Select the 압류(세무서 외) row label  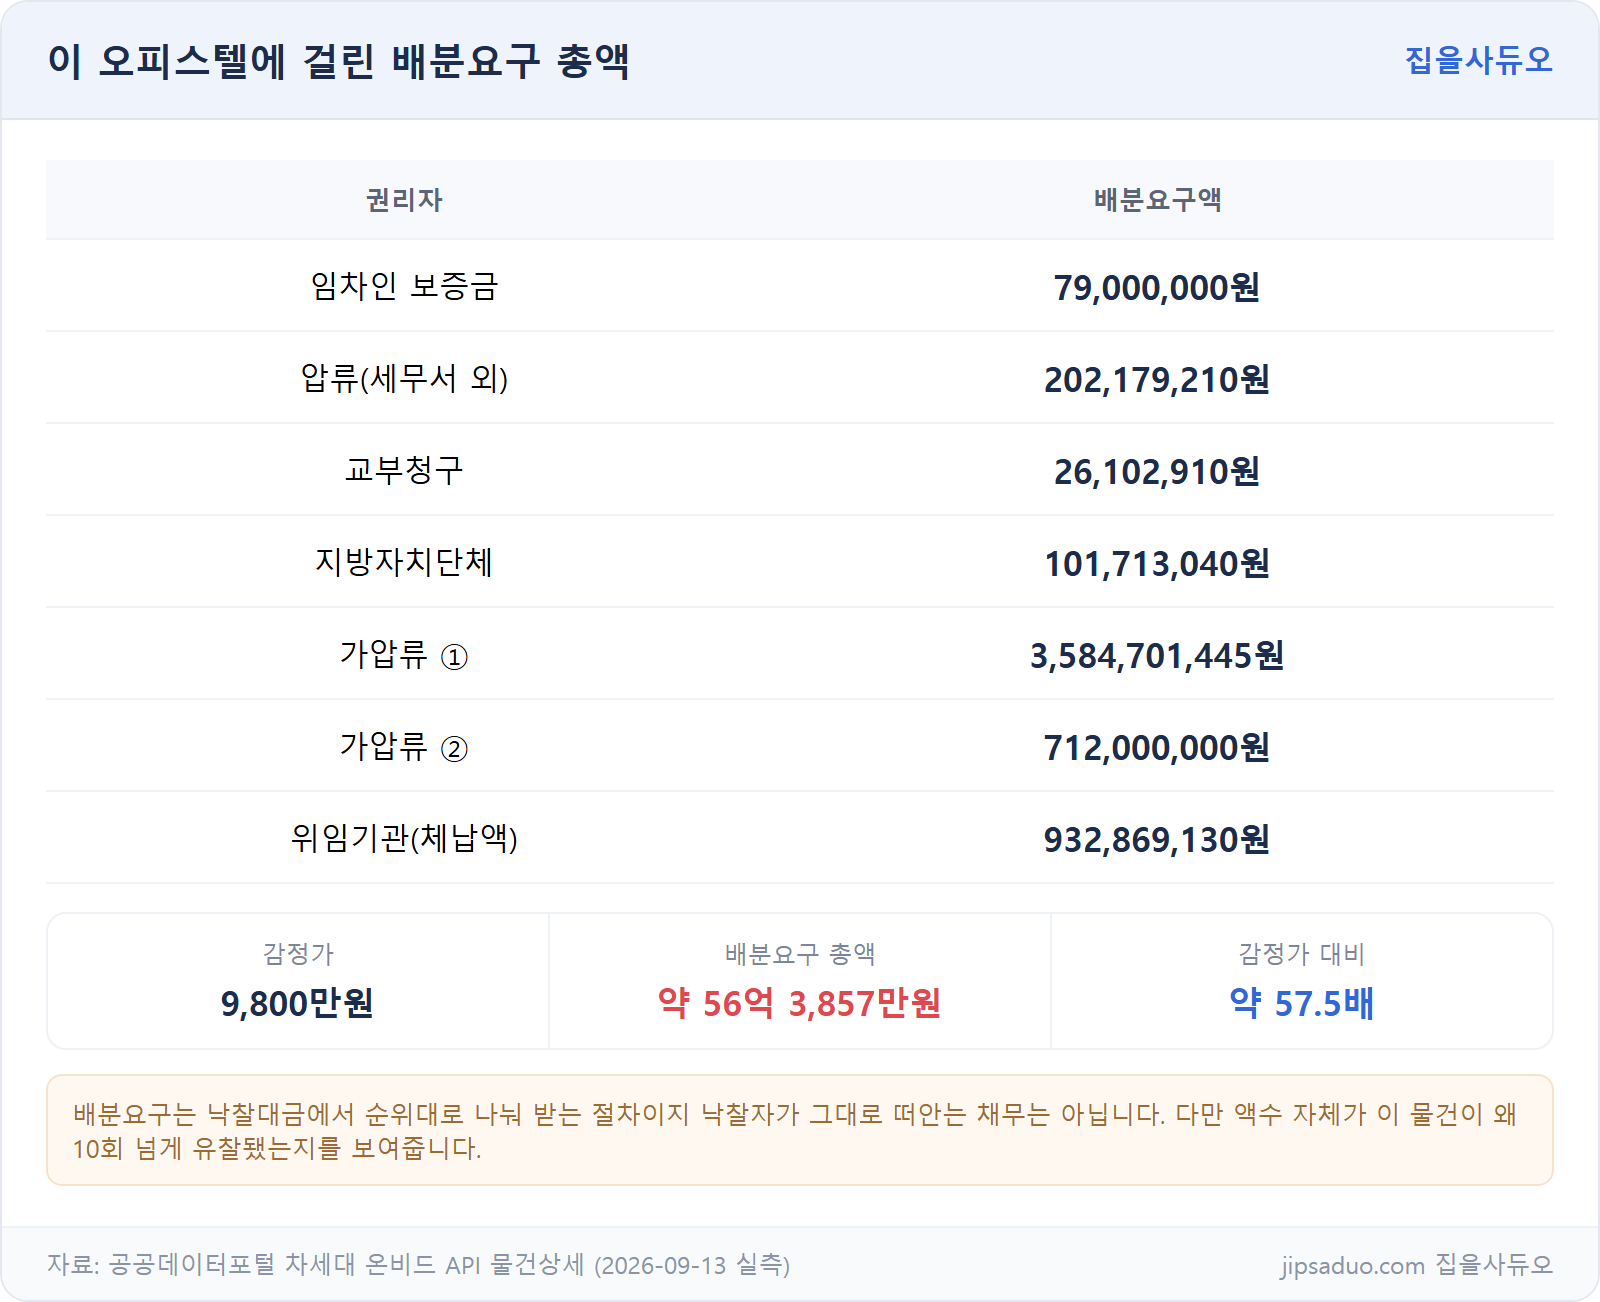point(404,379)
